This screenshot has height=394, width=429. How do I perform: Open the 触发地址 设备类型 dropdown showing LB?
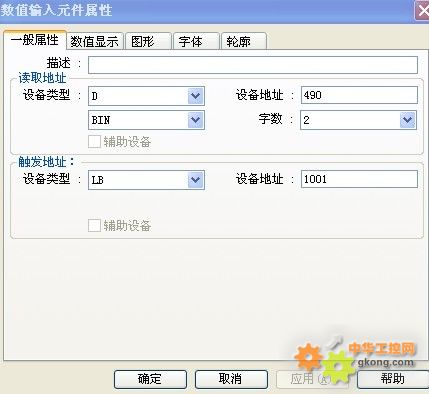146,180
